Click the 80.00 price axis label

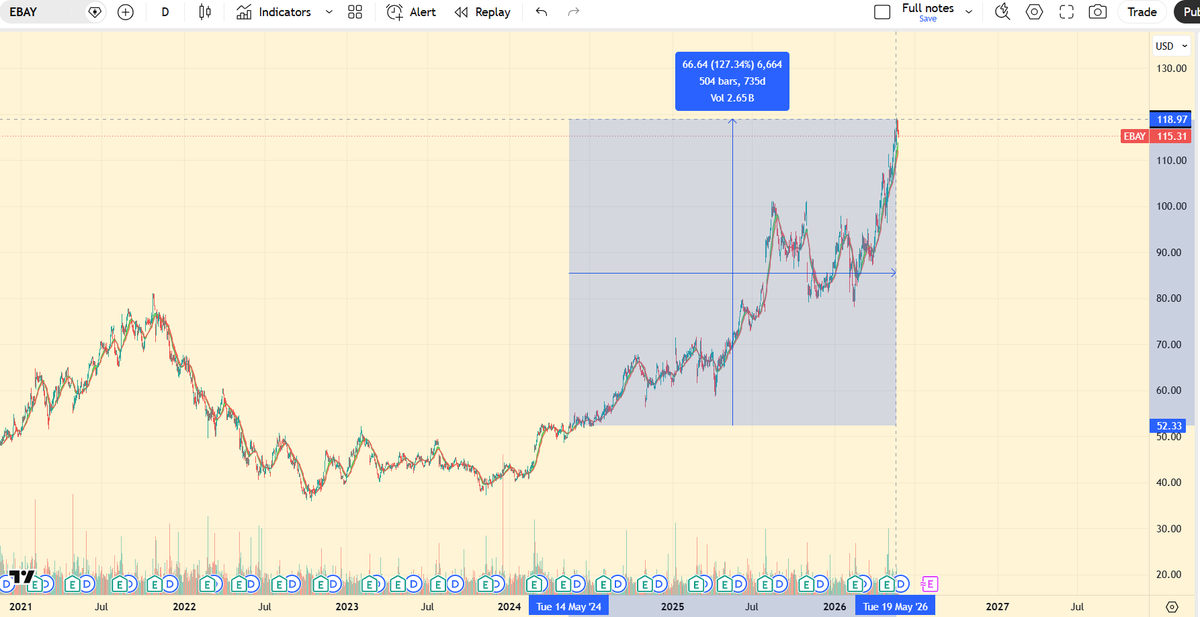1170,298
